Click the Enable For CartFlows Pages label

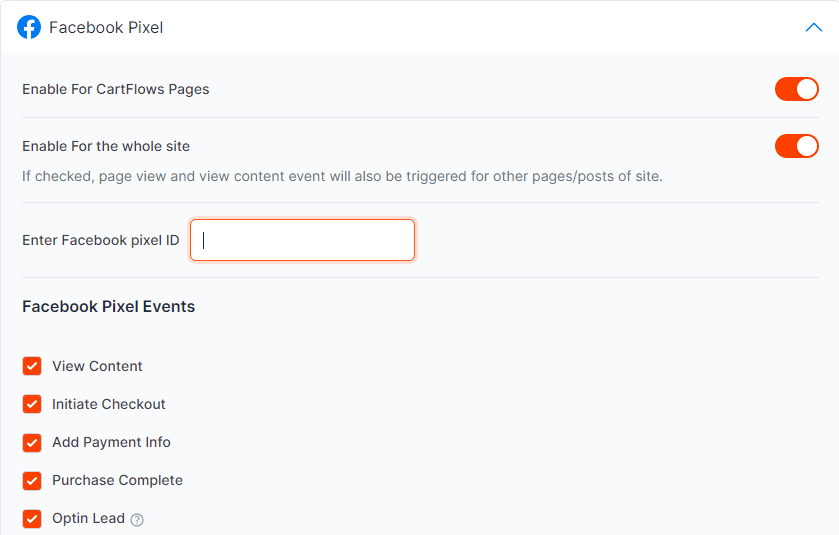116,89
